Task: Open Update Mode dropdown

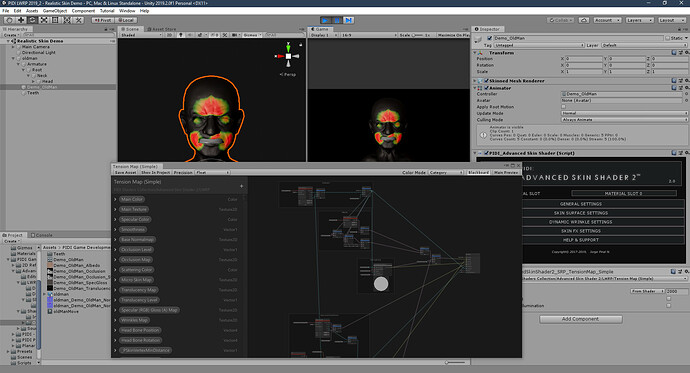Action: pos(624,113)
